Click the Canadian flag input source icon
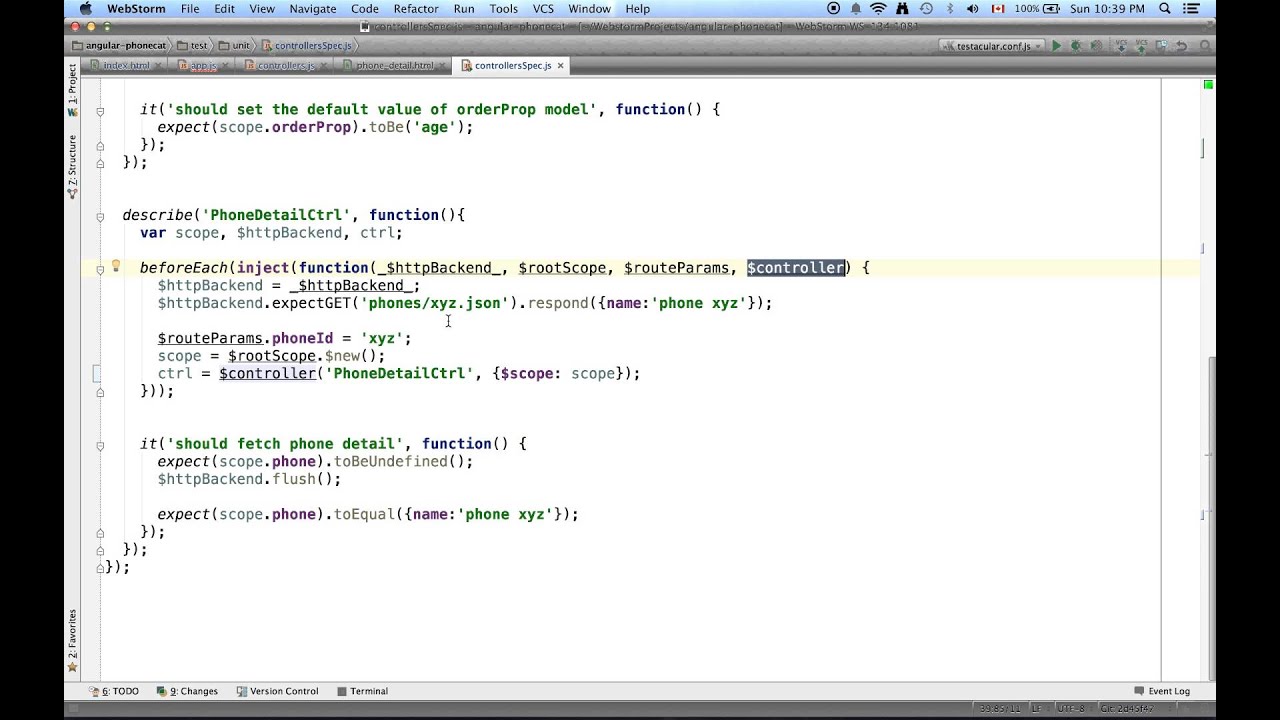 click(x=997, y=9)
